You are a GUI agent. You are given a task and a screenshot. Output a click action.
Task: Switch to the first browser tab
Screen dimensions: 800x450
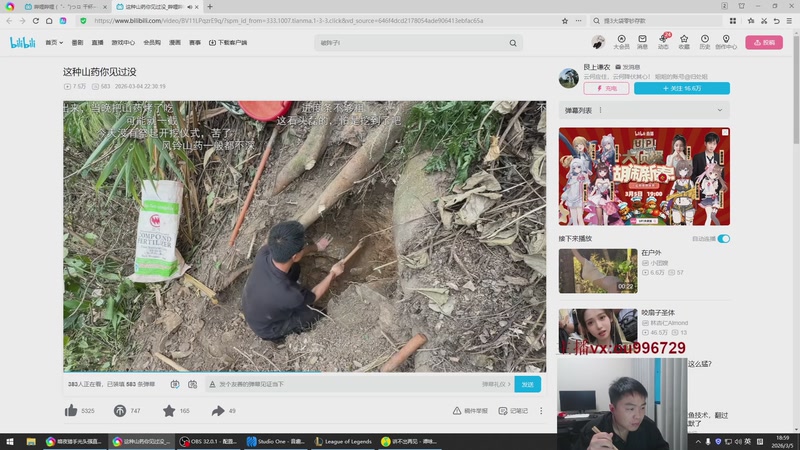[x=63, y=7]
